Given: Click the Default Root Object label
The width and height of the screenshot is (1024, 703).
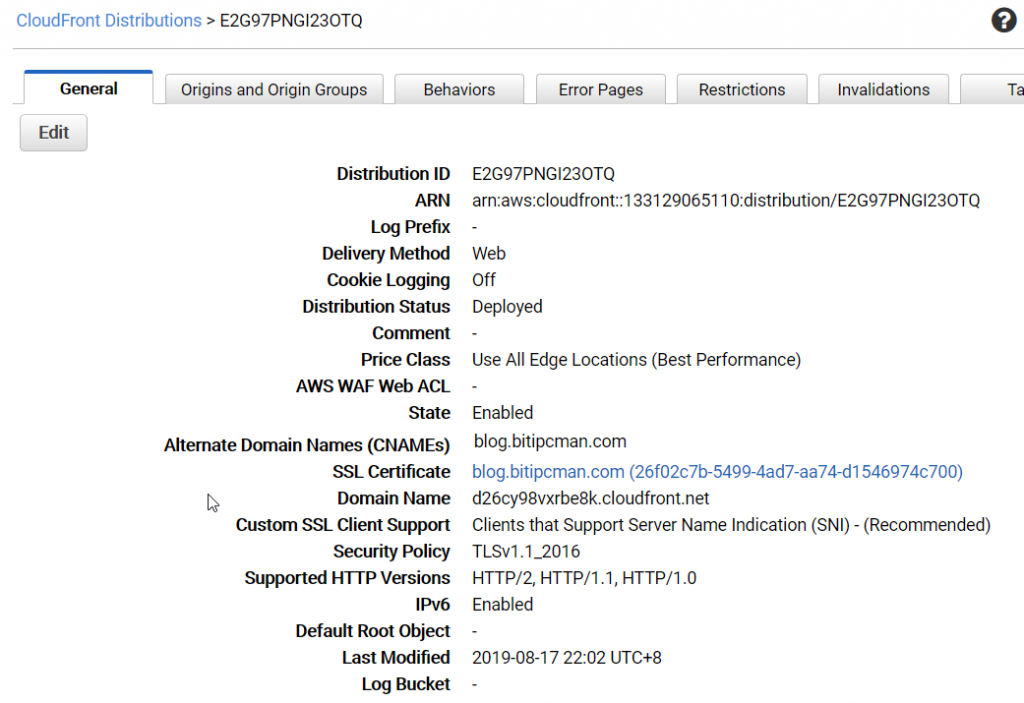Looking at the screenshot, I should 373,631.
